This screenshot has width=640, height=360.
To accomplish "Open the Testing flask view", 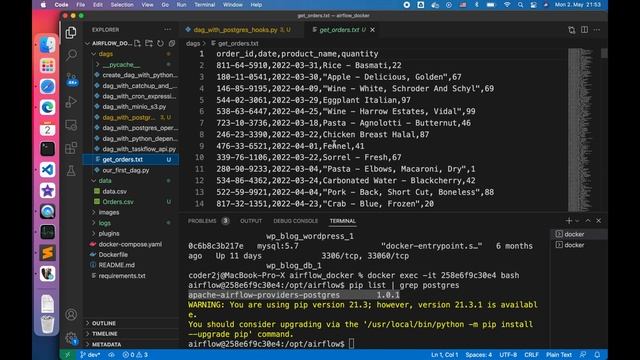I will tap(71, 171).
